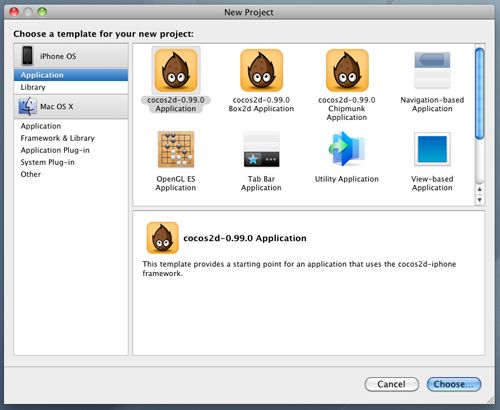Click the template list scrollbar thumb
The width and height of the screenshot is (500, 410).
tap(480, 94)
